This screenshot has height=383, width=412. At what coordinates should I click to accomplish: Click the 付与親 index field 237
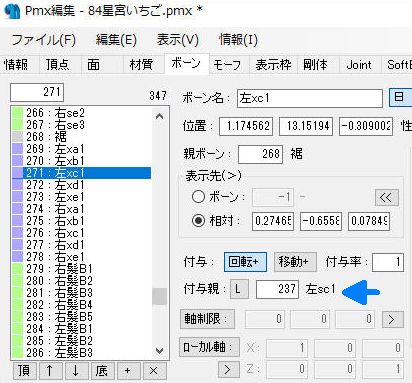tap(277, 289)
